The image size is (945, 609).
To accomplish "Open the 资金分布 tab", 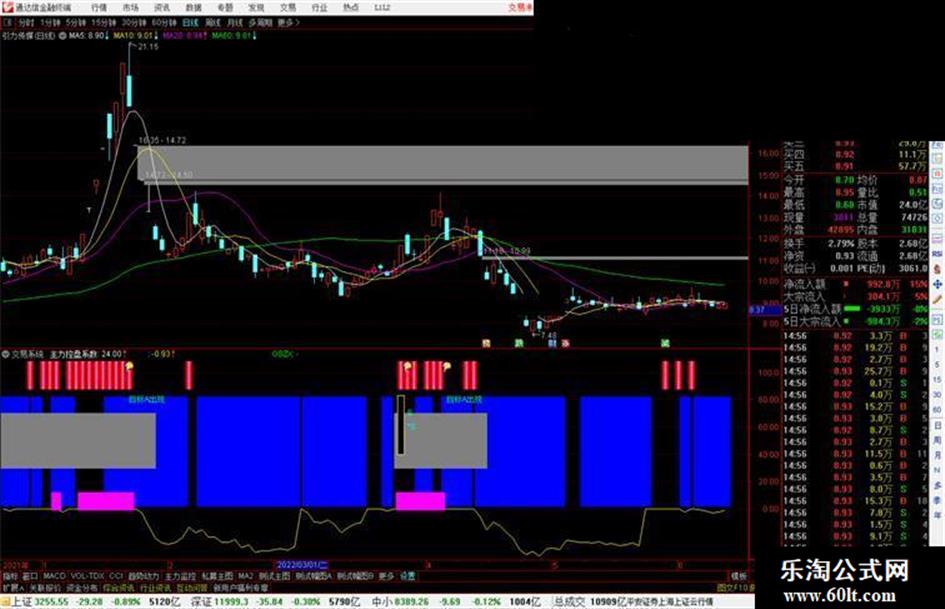I will [82, 587].
